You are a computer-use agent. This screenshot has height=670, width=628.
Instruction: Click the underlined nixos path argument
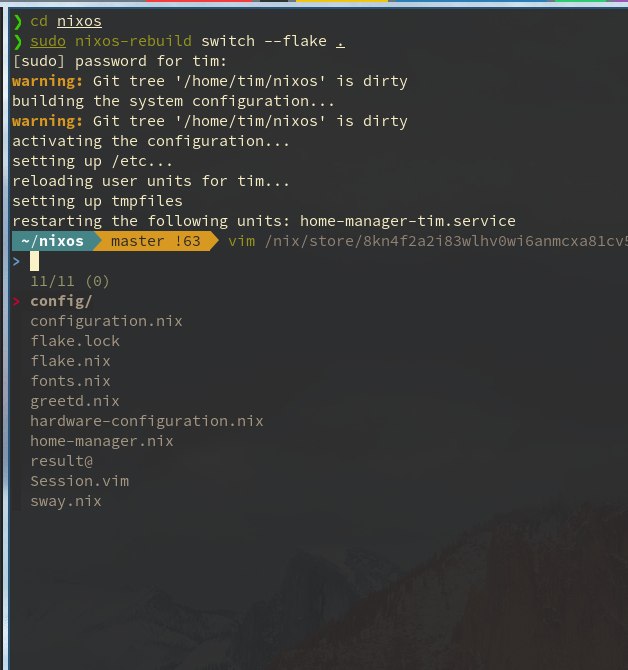[79, 21]
